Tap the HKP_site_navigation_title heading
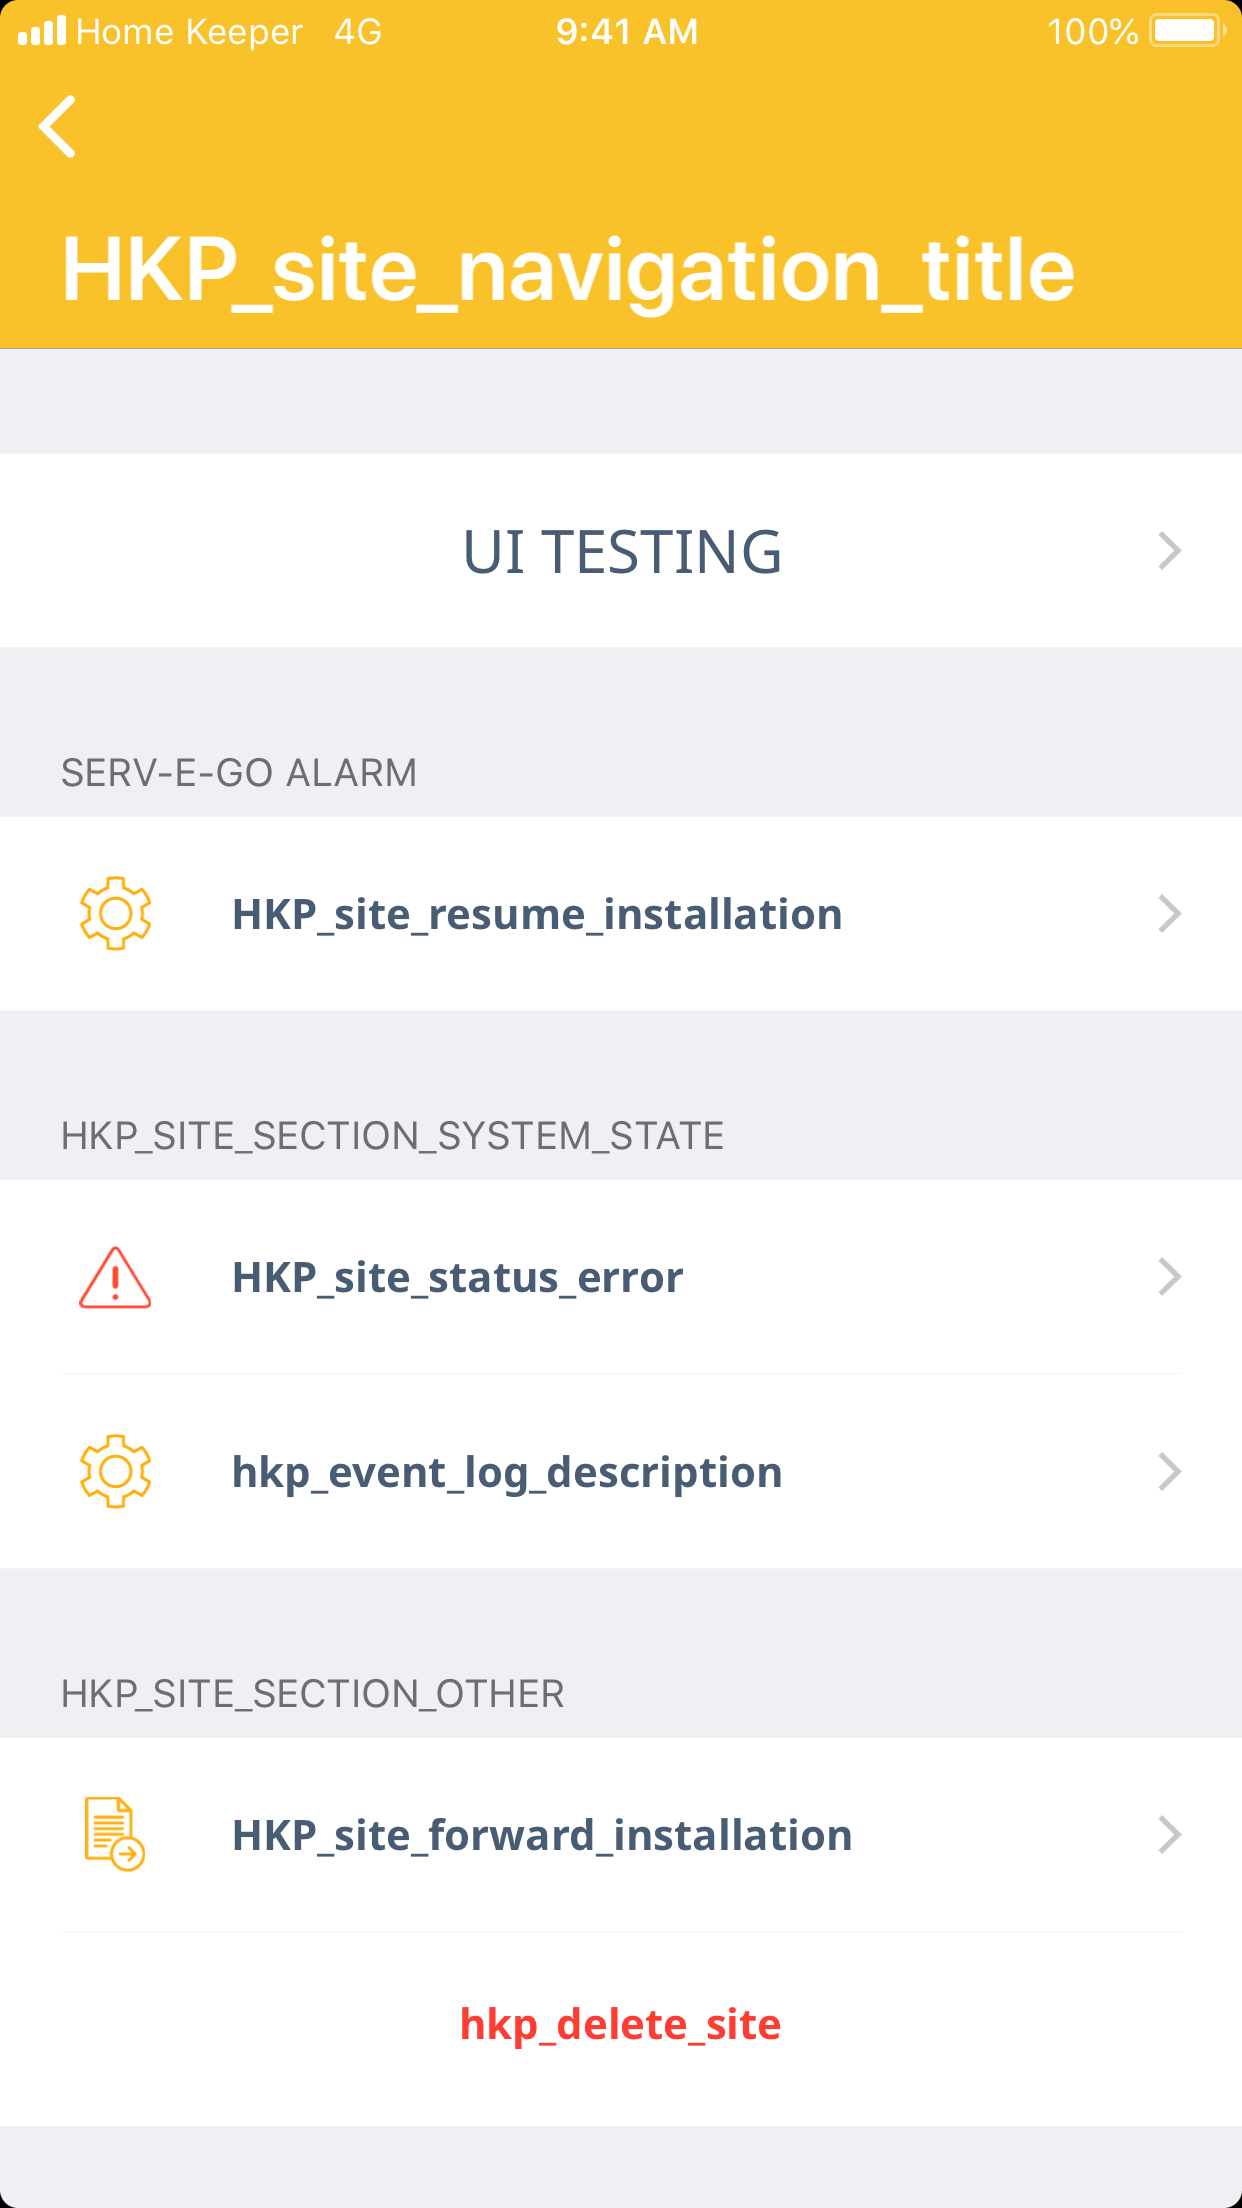 coord(568,270)
